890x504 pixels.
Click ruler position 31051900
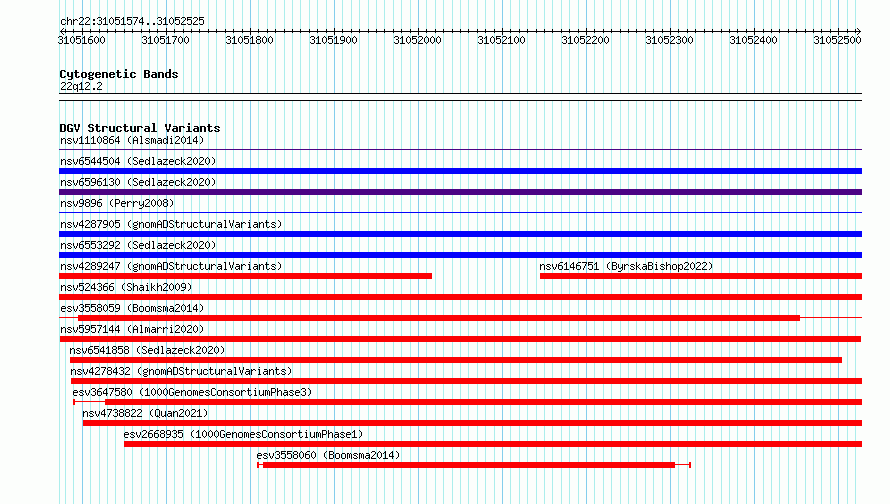coord(334,40)
